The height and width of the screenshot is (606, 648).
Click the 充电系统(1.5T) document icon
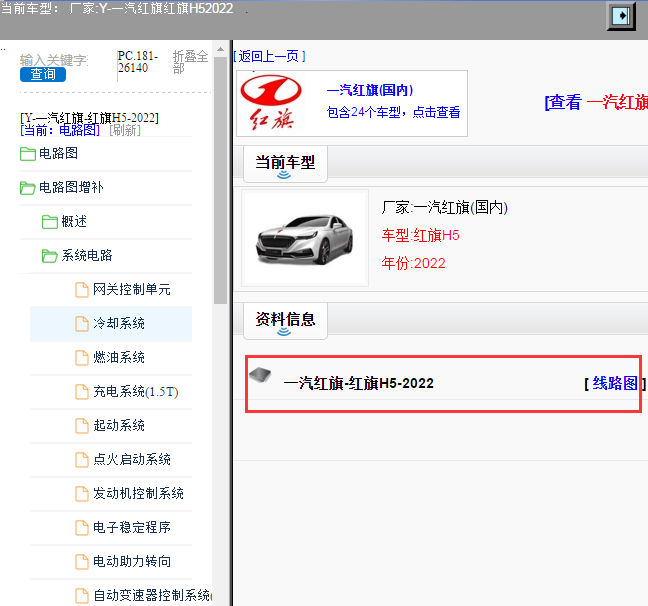82,391
